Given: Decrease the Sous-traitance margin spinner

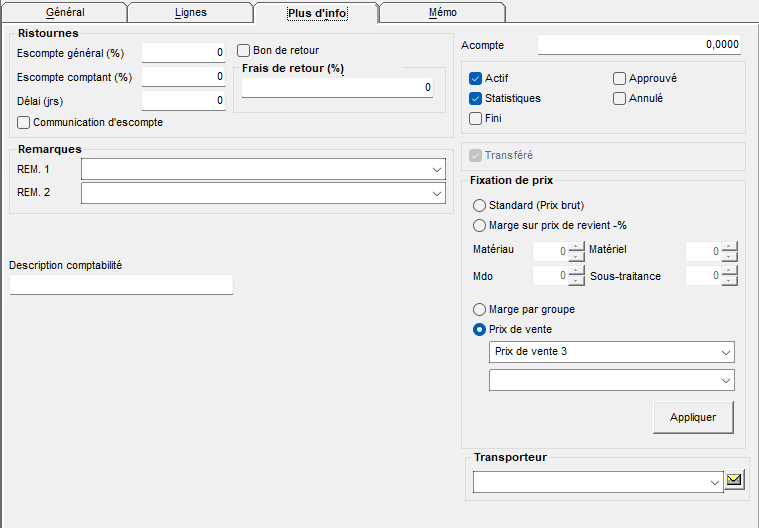Looking at the screenshot, I should coord(729,281).
